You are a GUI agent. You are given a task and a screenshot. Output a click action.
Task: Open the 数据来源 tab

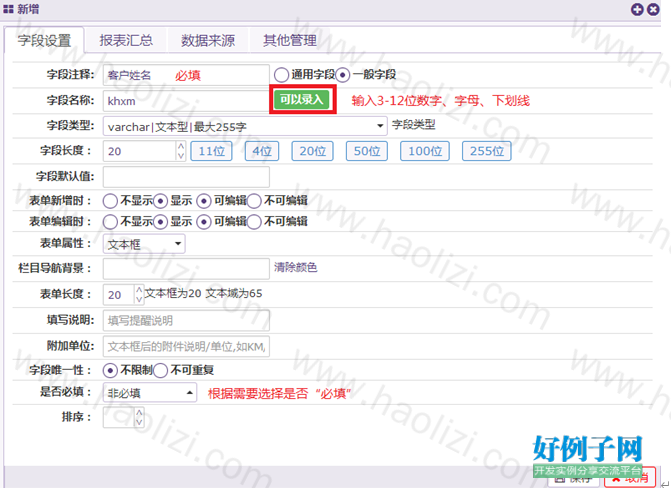point(208,41)
